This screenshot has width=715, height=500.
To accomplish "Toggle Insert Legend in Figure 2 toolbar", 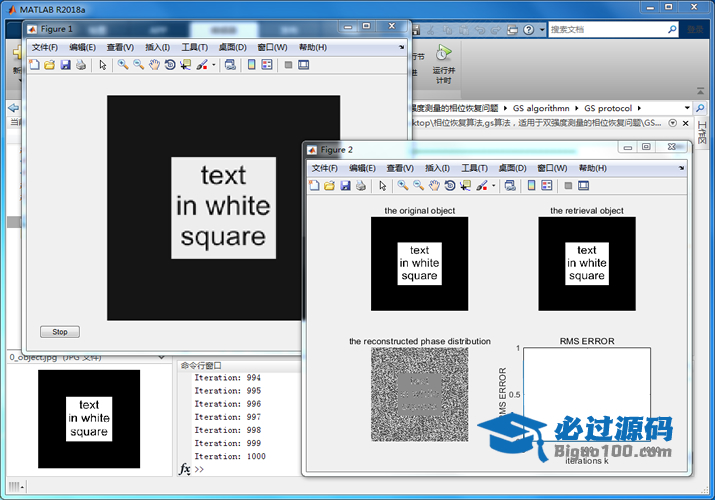I will point(547,185).
